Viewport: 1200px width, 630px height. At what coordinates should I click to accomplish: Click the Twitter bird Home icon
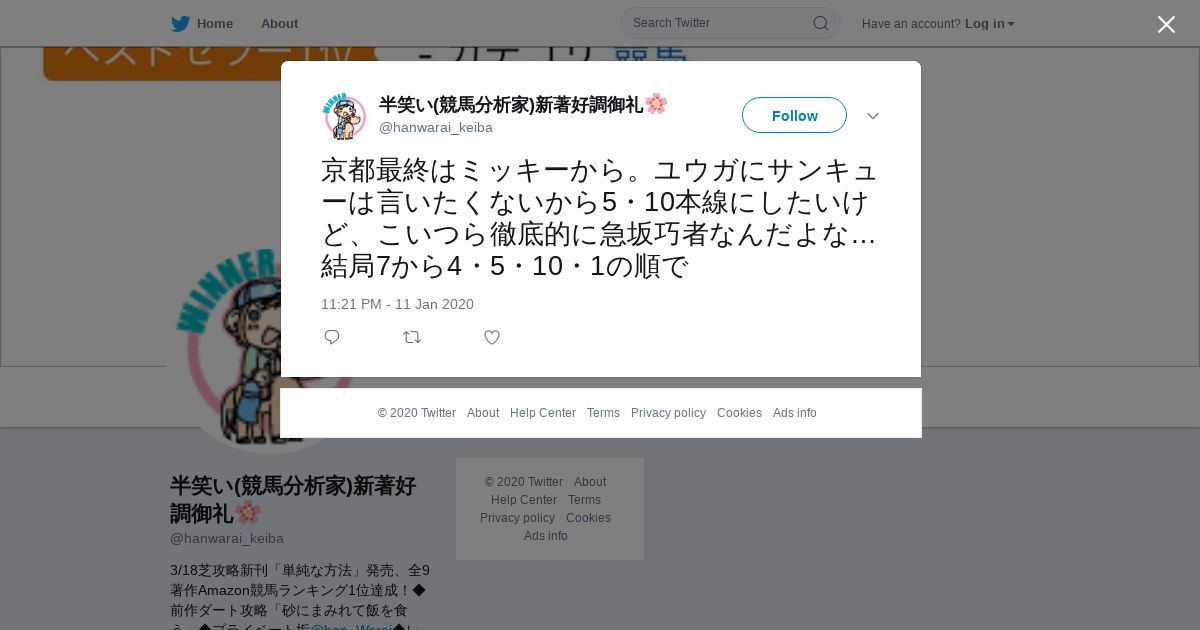pyautogui.click(x=180, y=23)
